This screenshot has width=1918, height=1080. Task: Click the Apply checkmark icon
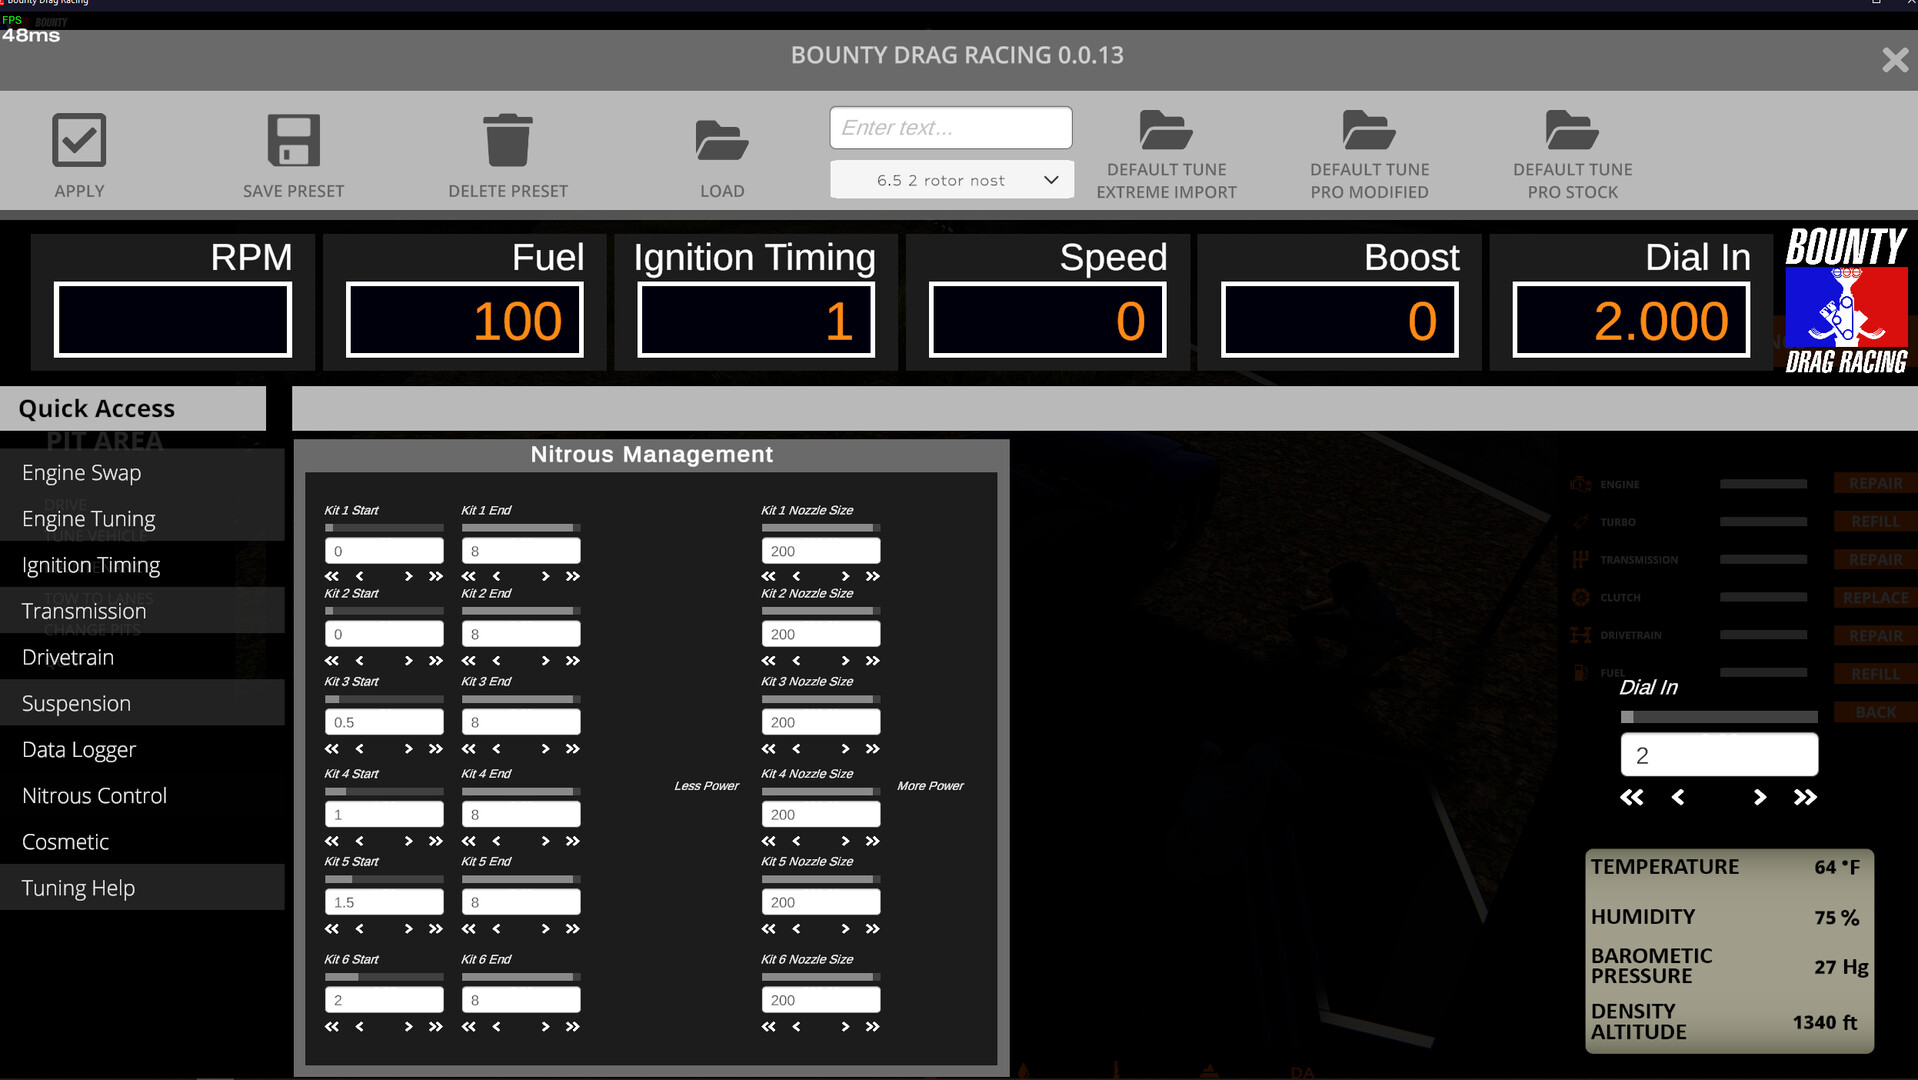point(79,140)
